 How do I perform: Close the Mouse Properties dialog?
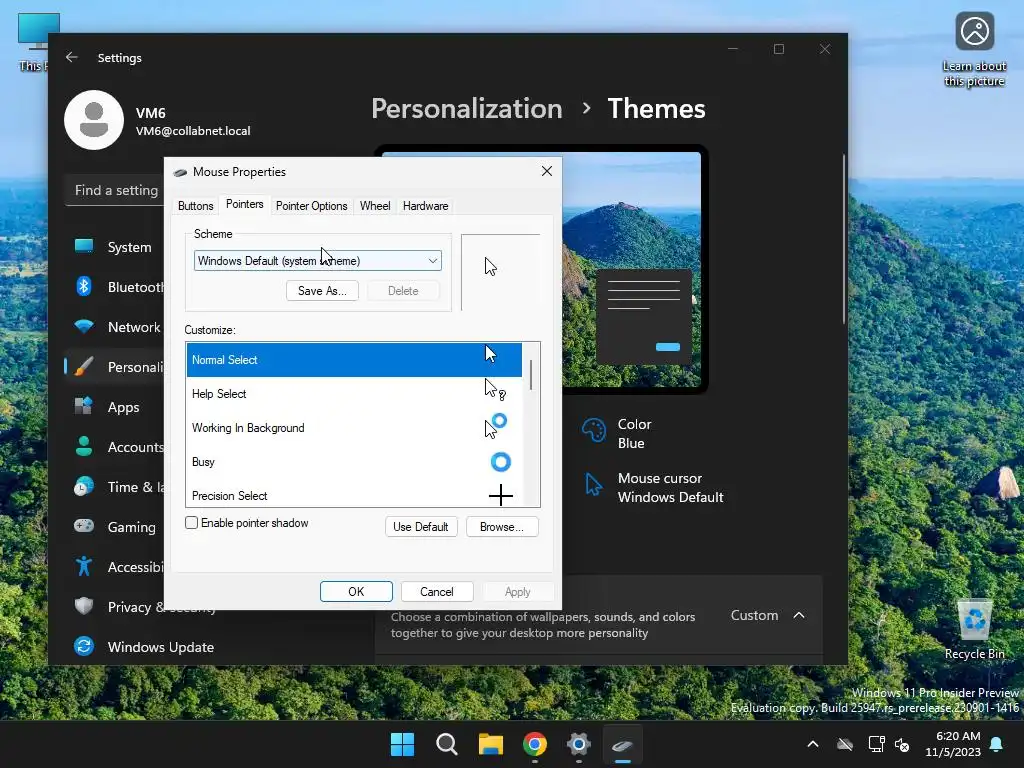(547, 171)
